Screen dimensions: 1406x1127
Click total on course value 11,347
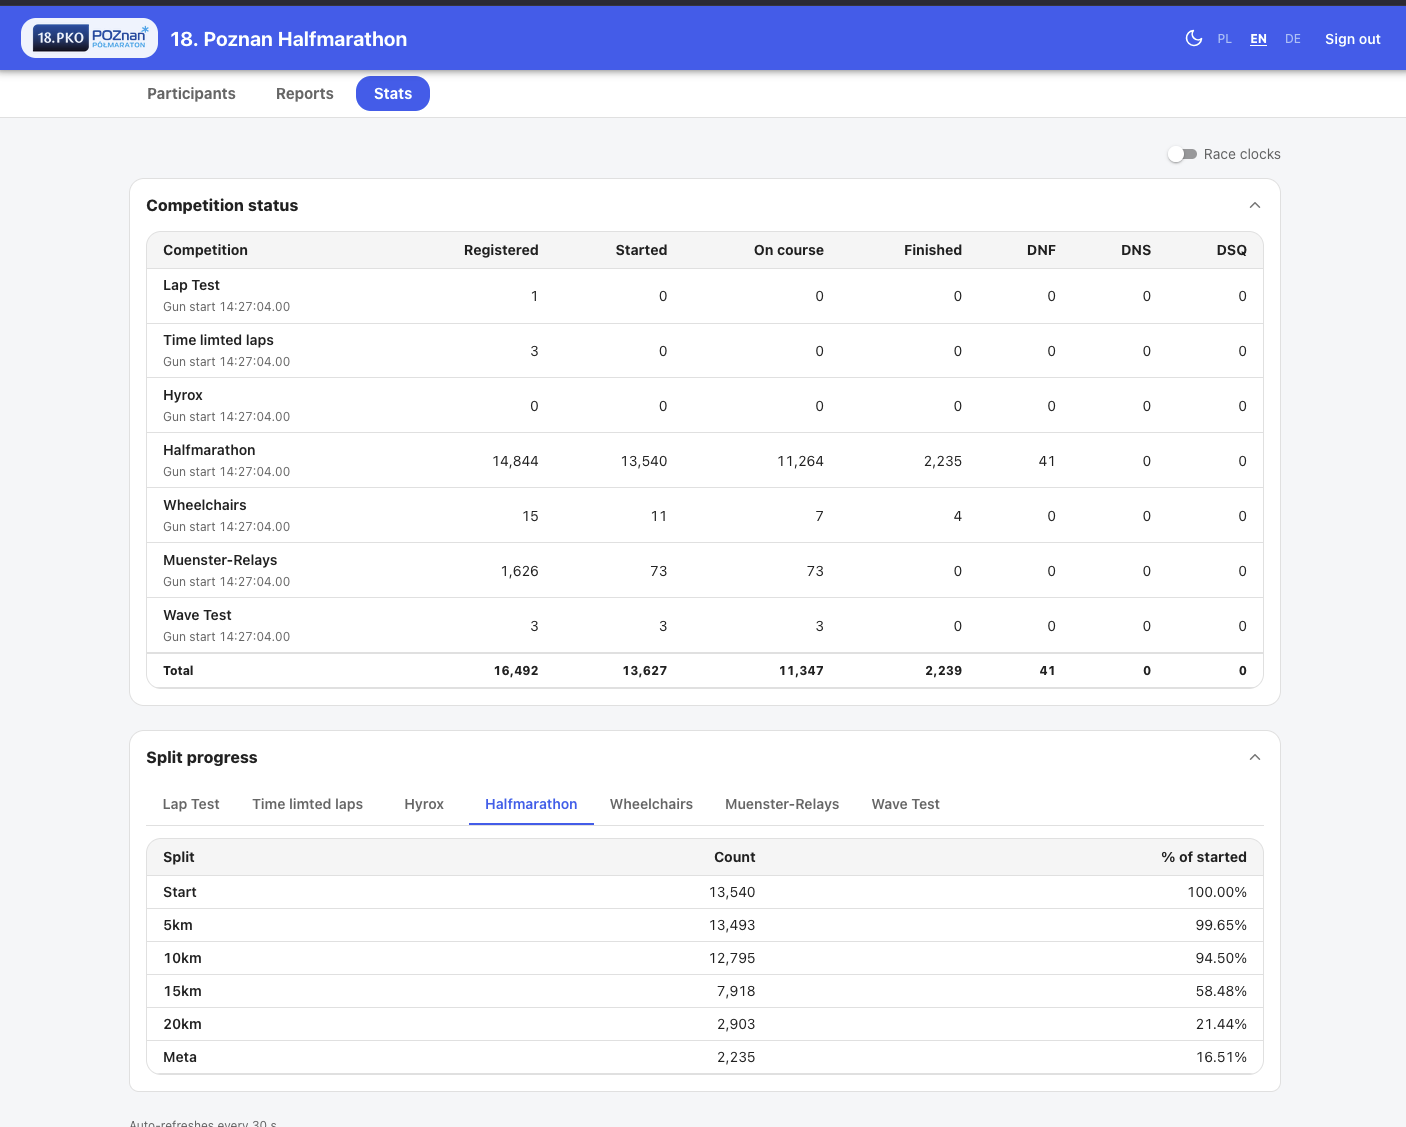tap(801, 671)
